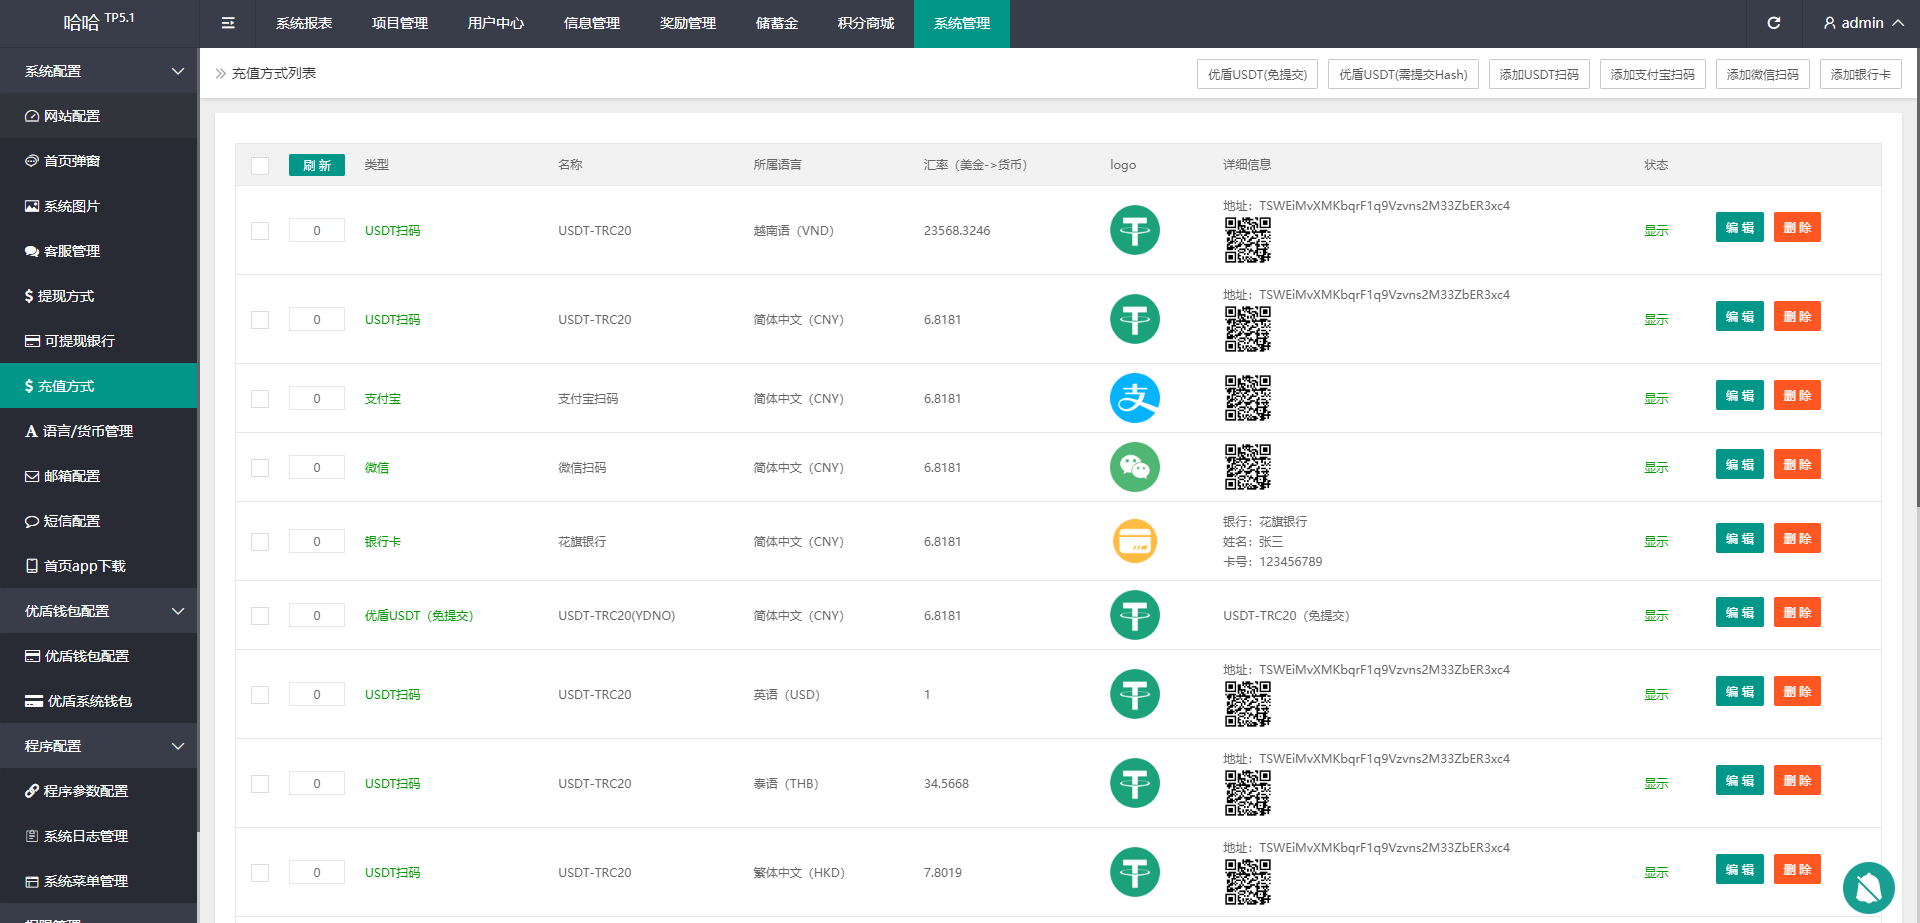This screenshot has height=923, width=1920.
Task: Click the Alipay logo icon
Action: [1134, 398]
